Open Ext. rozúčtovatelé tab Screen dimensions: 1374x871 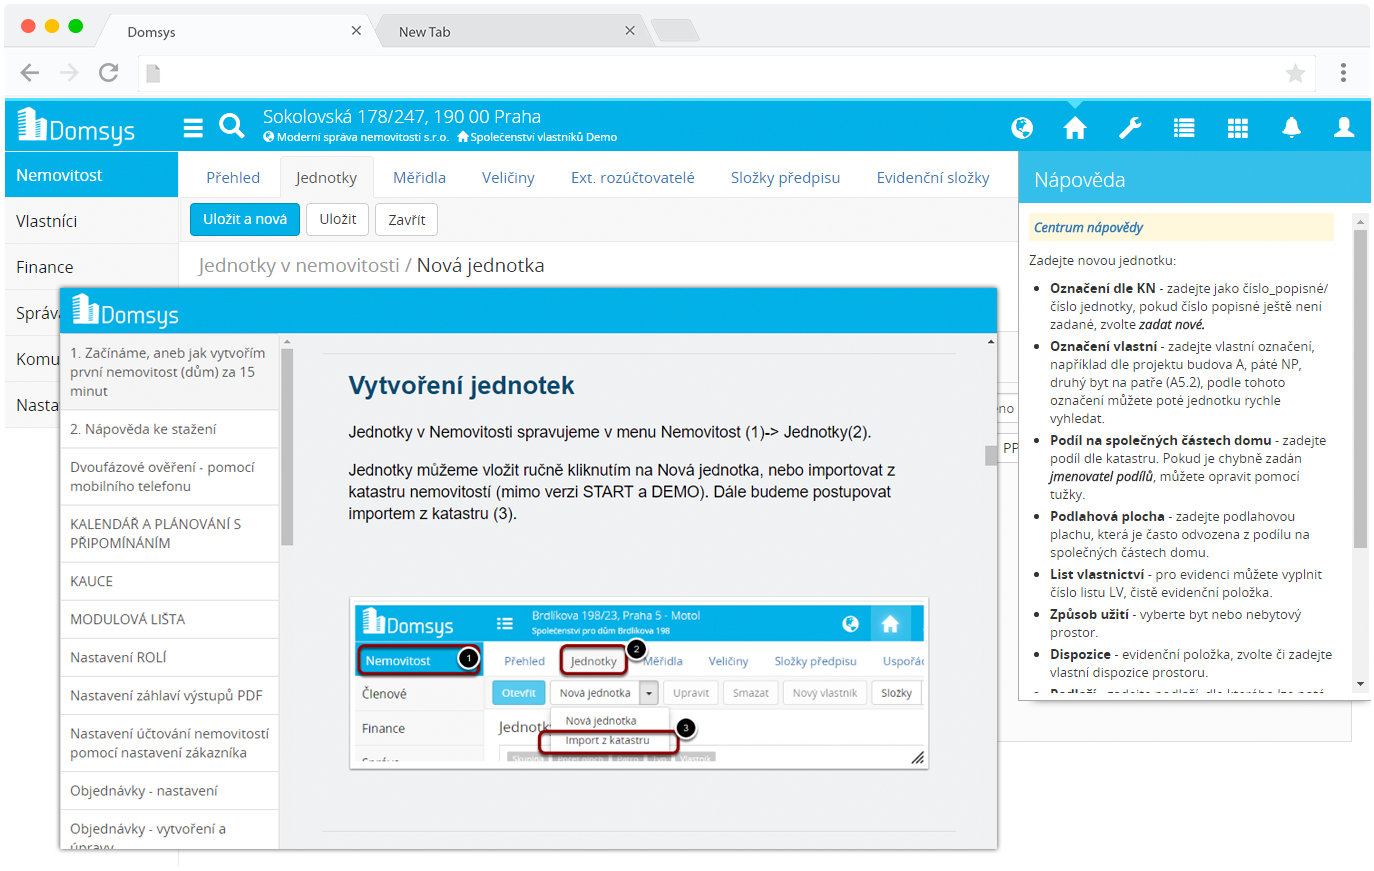click(633, 177)
